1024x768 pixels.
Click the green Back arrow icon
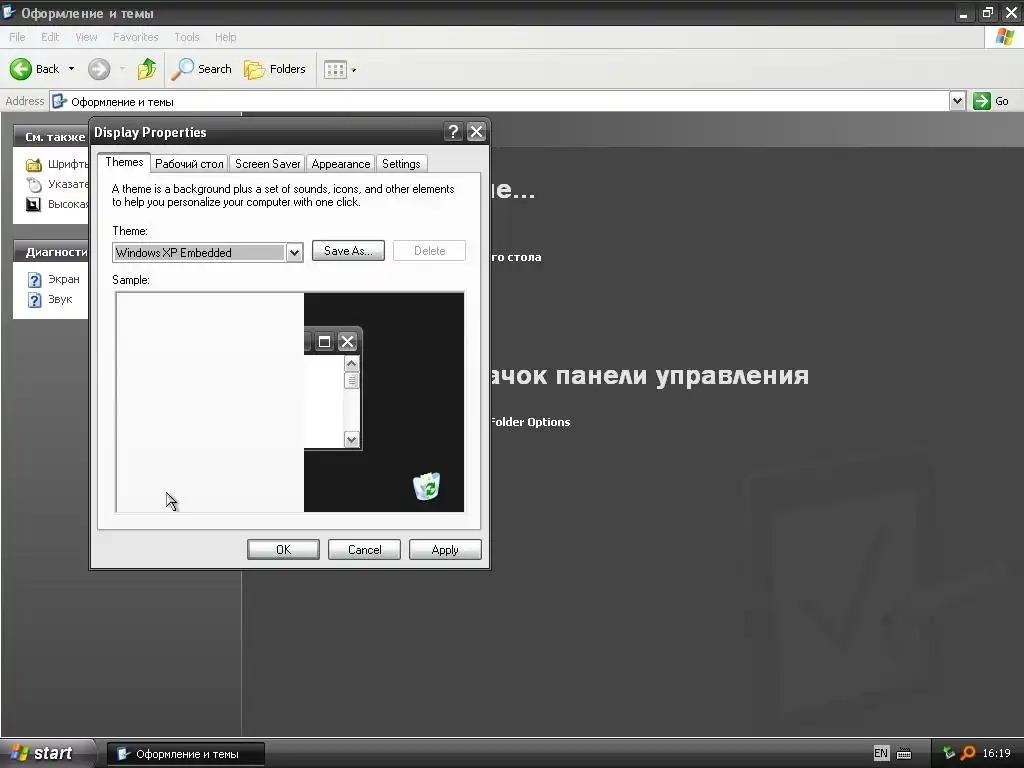click(20, 69)
